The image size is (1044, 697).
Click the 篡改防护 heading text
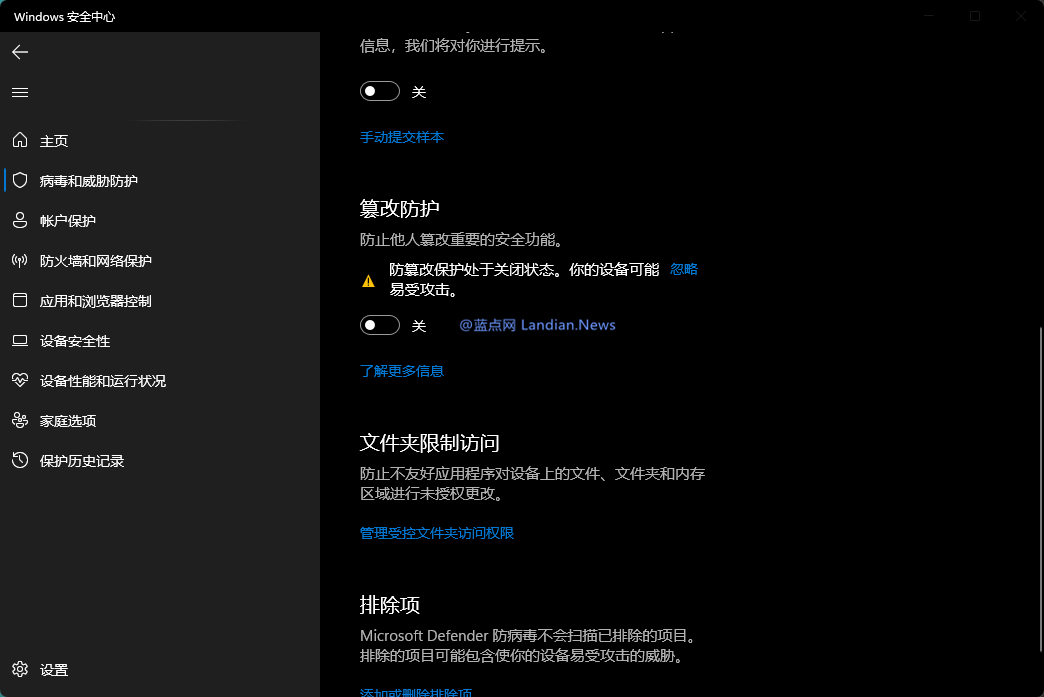tap(399, 208)
